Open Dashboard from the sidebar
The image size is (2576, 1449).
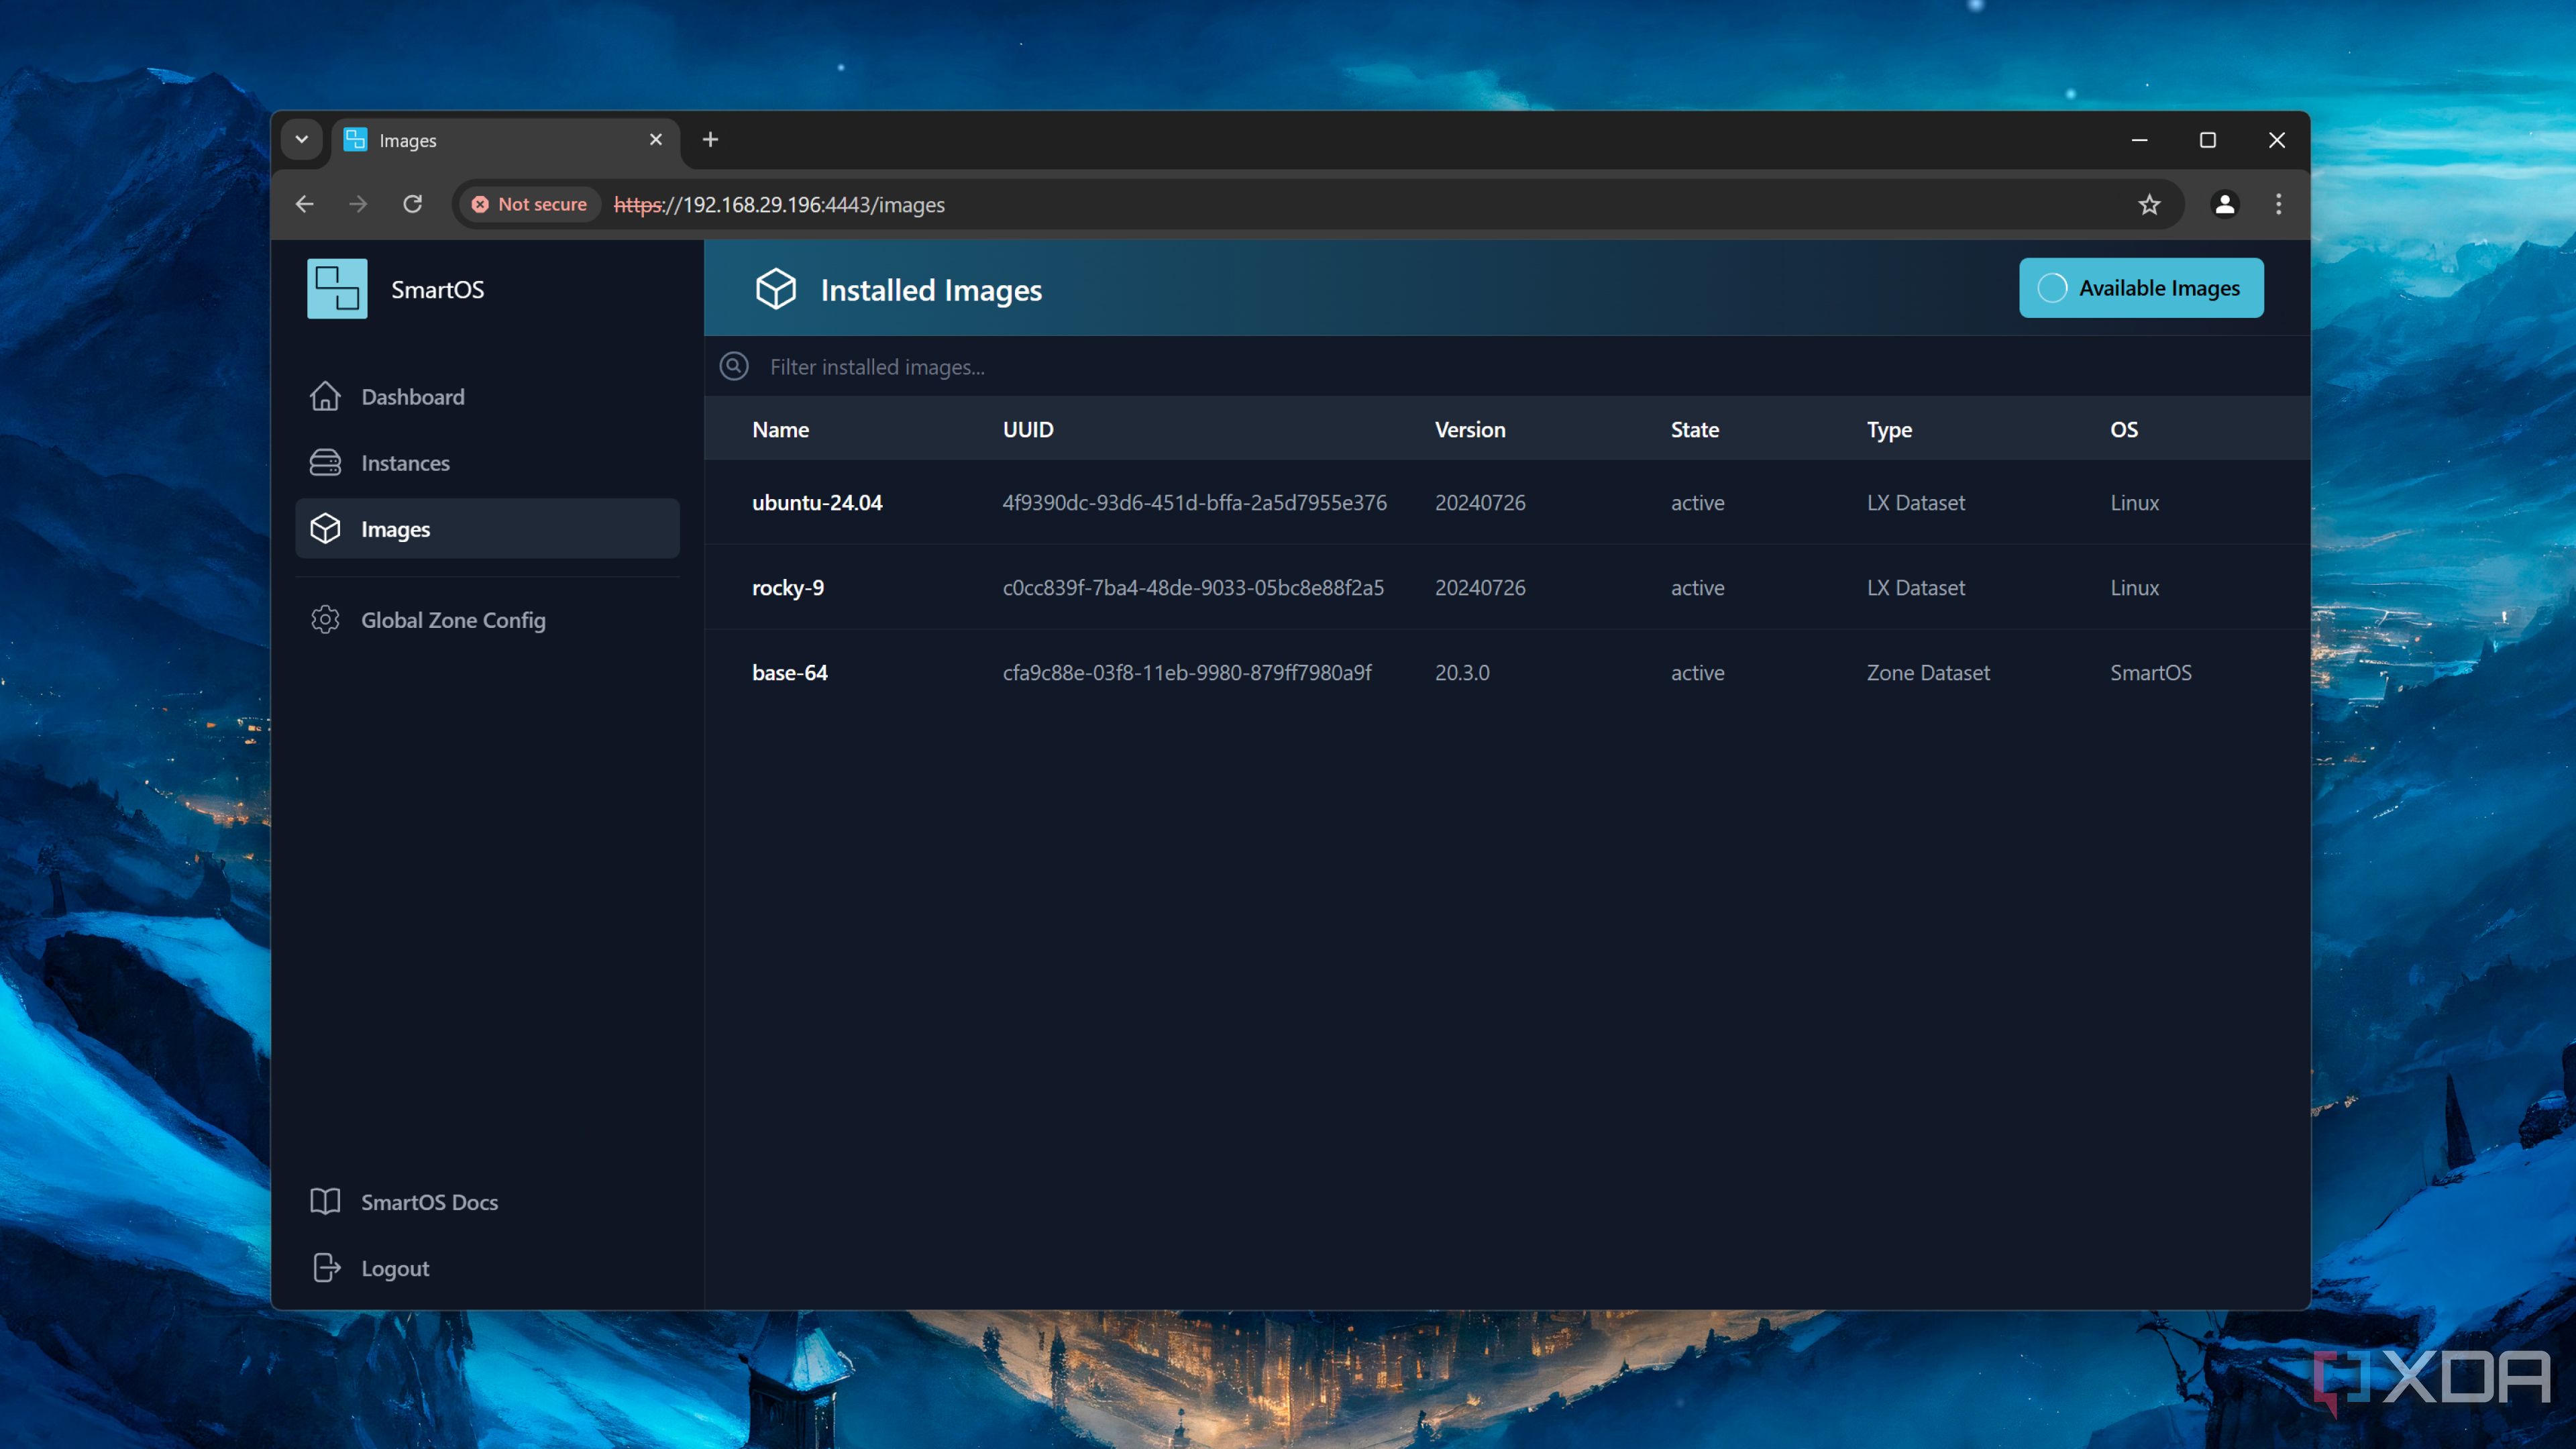pos(411,397)
